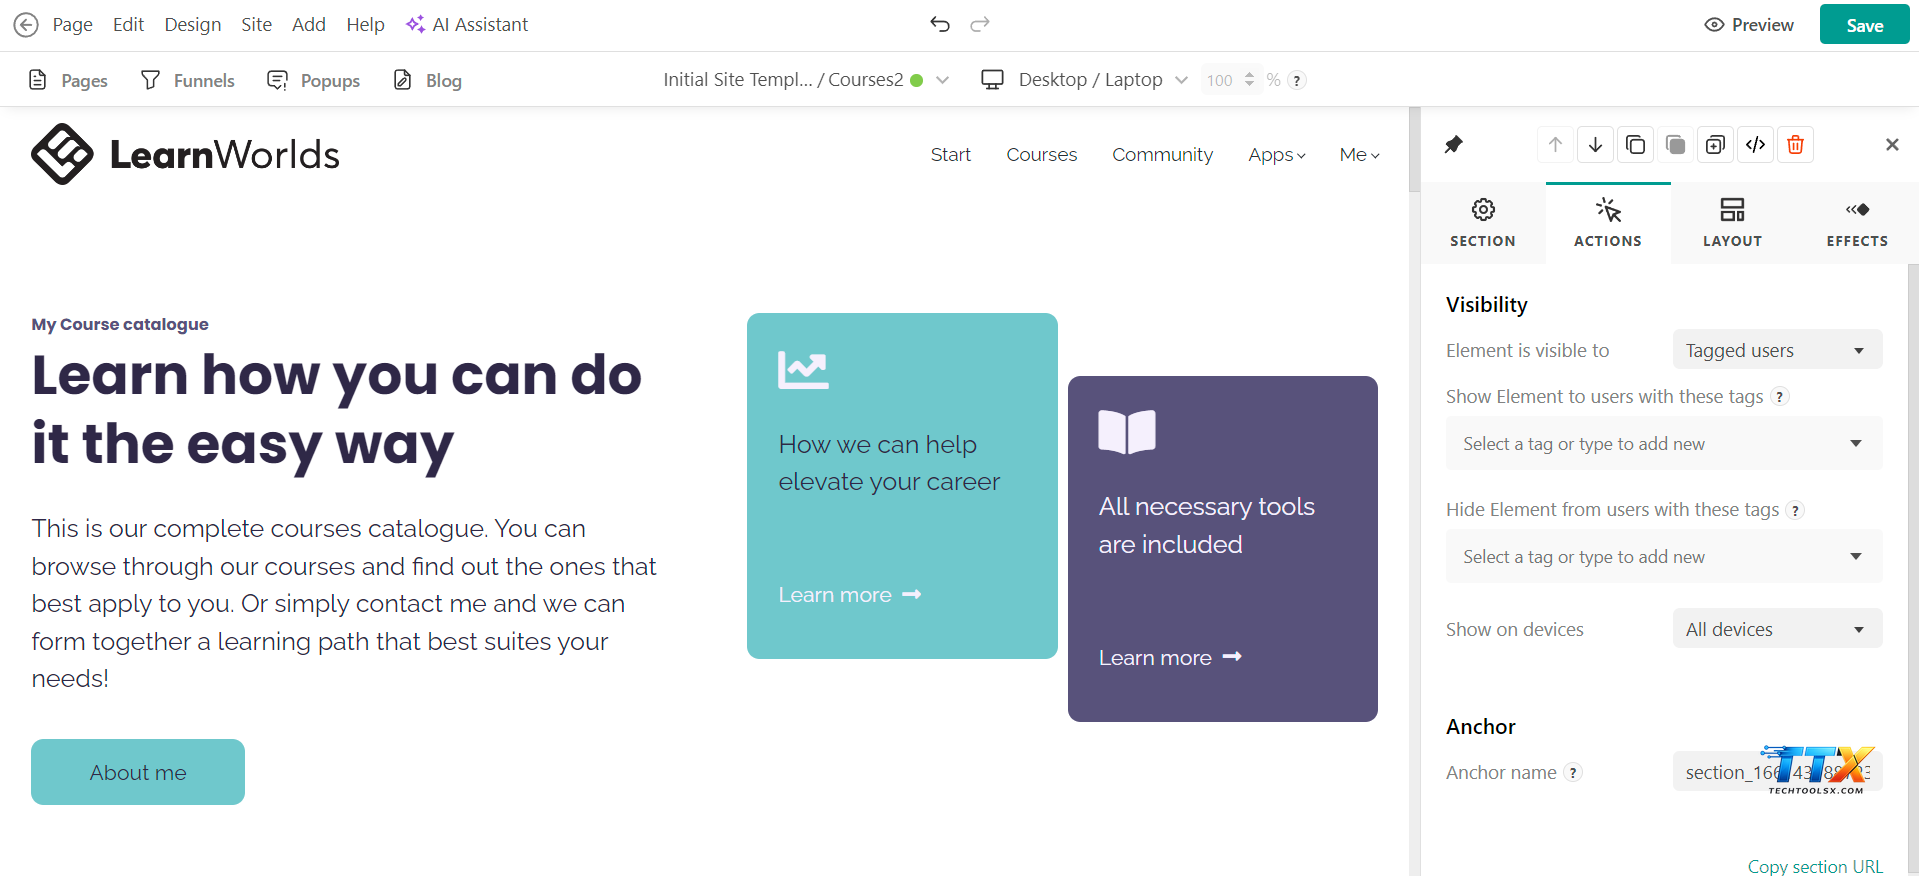The image size is (1919, 876).
Task: Click Copy section URL link
Action: coord(1815,866)
